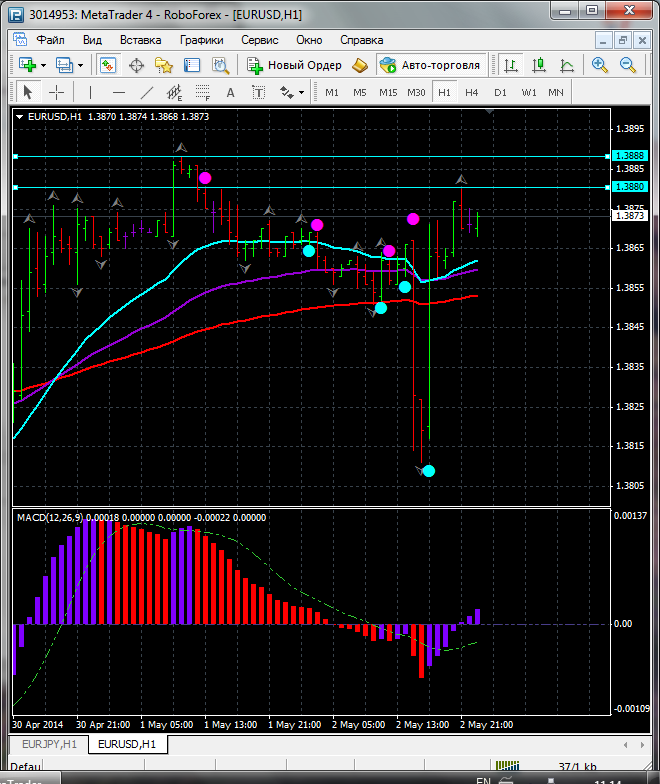Switch to the EURJPY,H1 chart tab

coord(47,744)
